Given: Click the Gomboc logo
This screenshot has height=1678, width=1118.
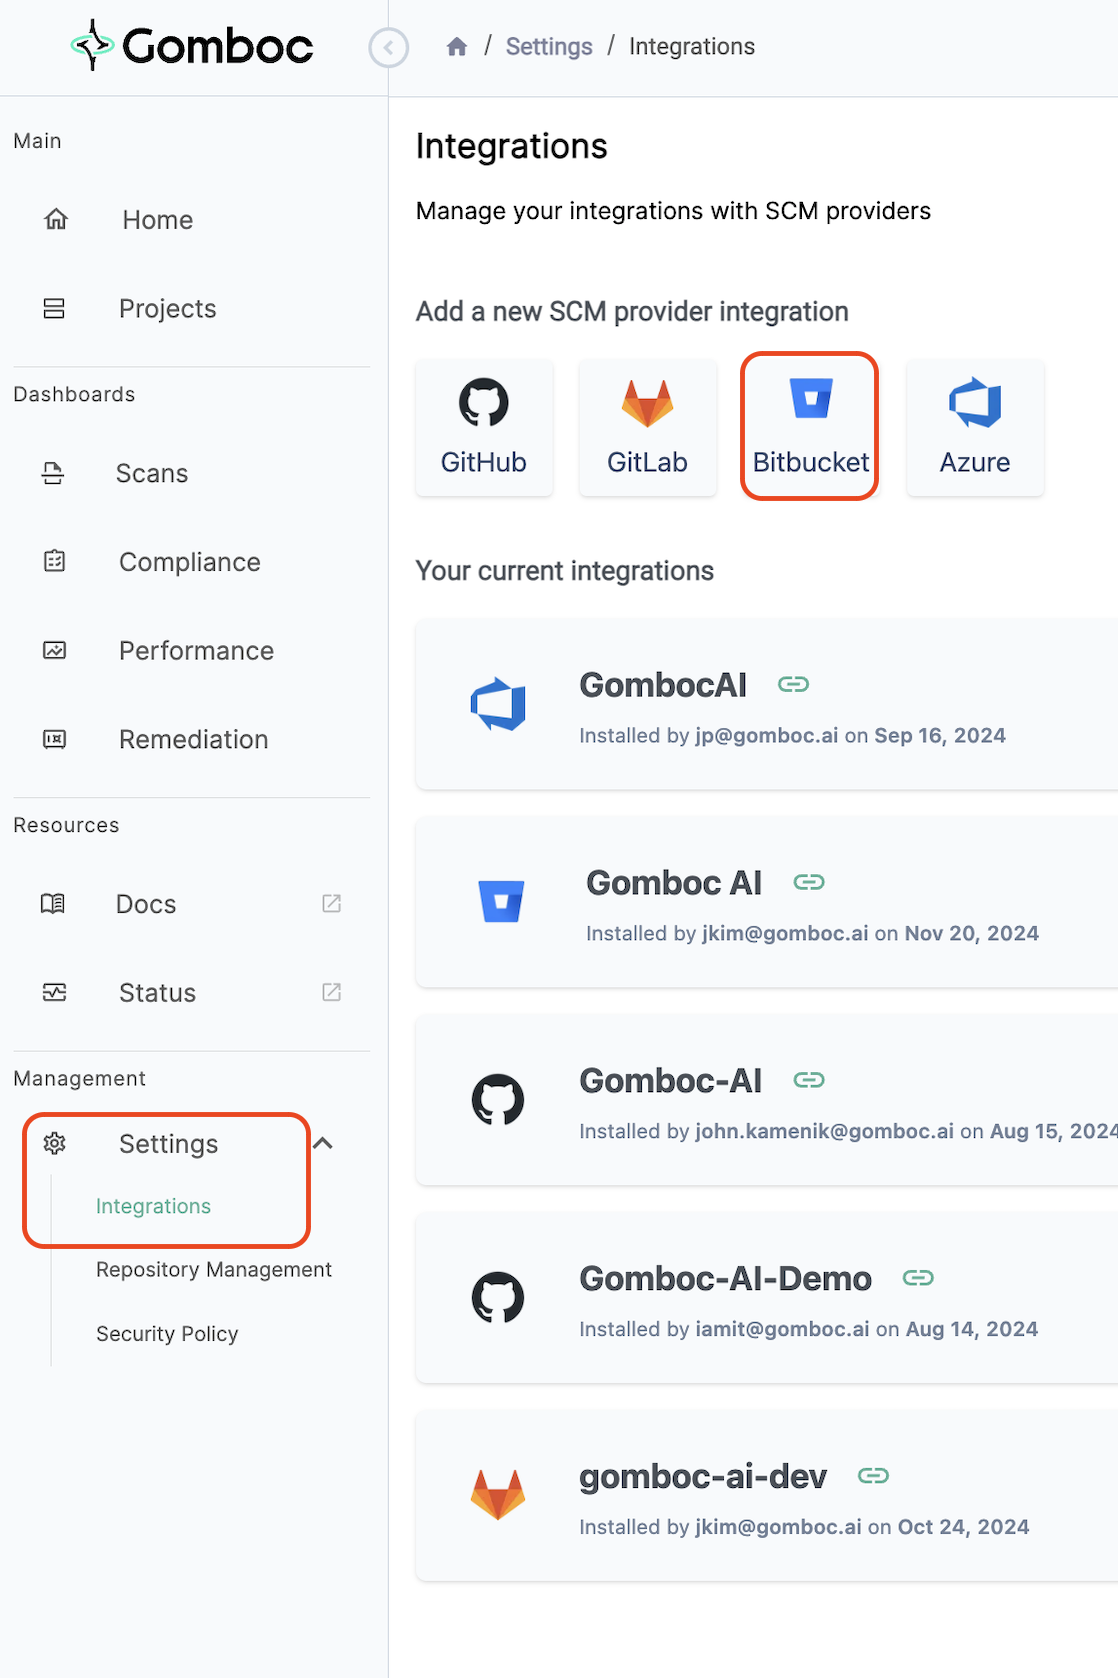Looking at the screenshot, I should 192,46.
